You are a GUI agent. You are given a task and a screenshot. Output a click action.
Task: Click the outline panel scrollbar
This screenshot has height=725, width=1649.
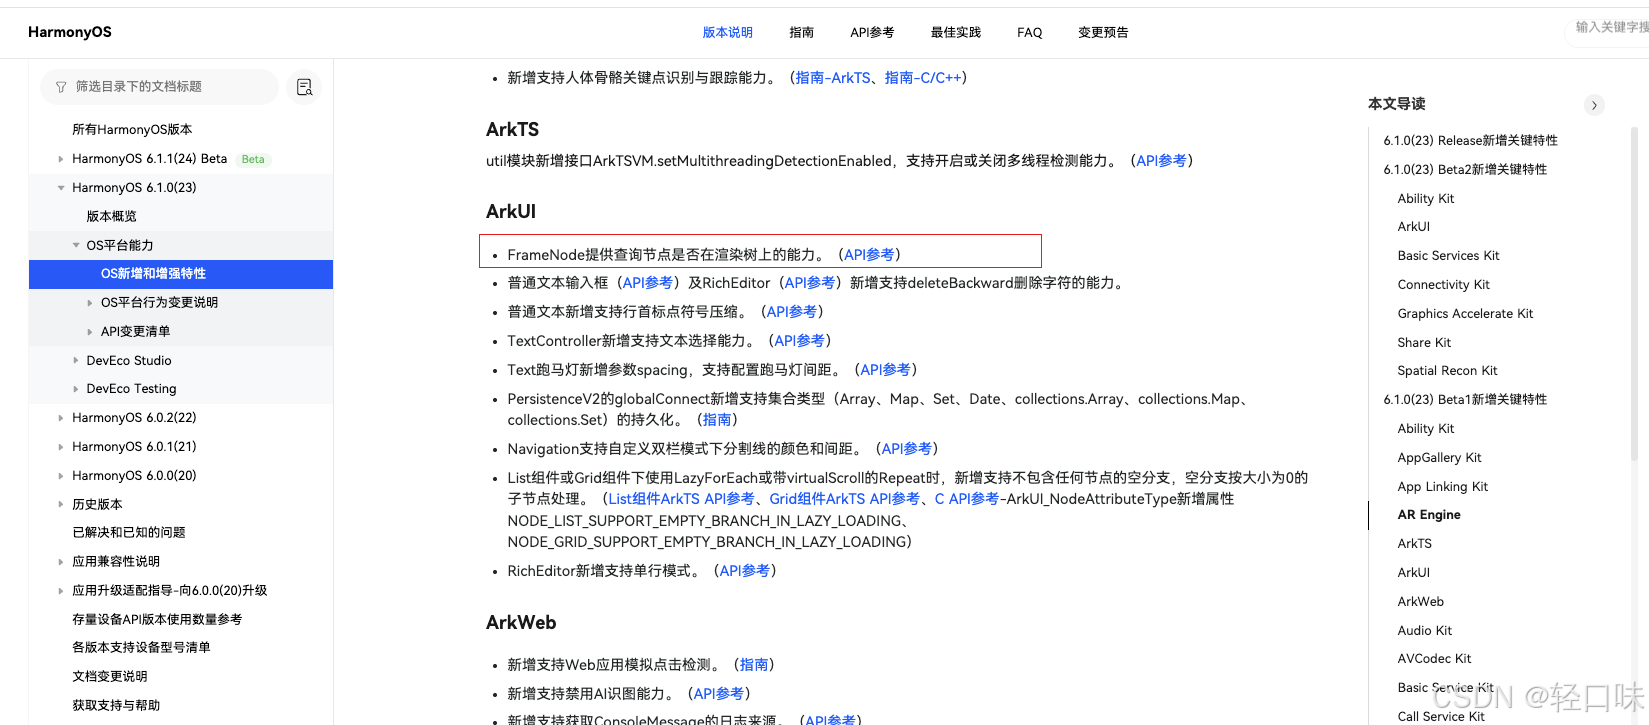pos(1635,295)
